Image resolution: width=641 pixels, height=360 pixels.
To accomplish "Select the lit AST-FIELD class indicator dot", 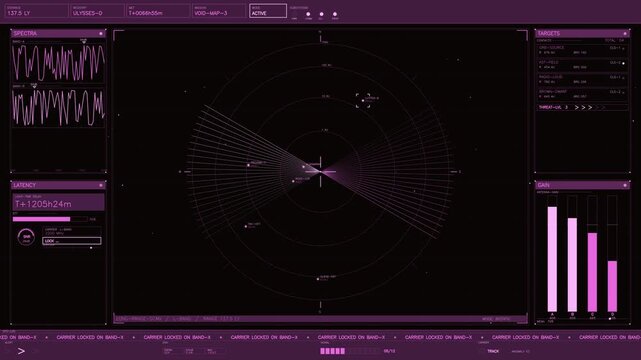I will (x=623, y=63).
